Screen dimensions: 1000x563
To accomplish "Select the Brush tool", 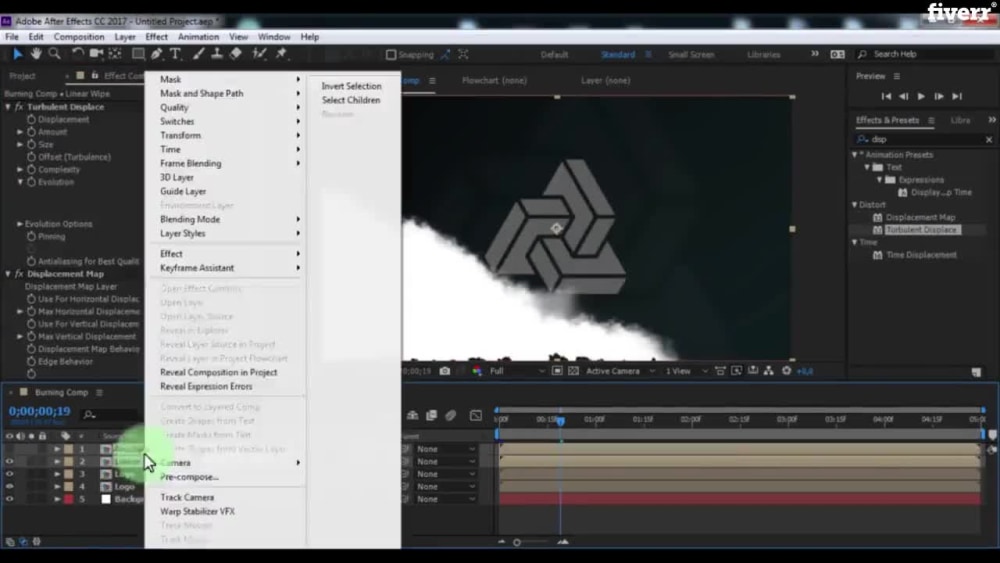I will click(198, 54).
